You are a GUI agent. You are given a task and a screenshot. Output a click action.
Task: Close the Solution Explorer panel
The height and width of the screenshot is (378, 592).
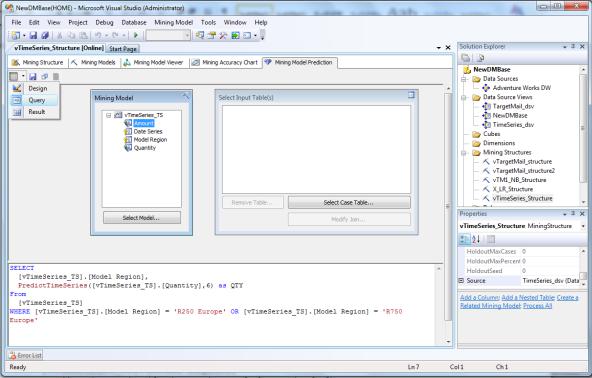pos(582,46)
